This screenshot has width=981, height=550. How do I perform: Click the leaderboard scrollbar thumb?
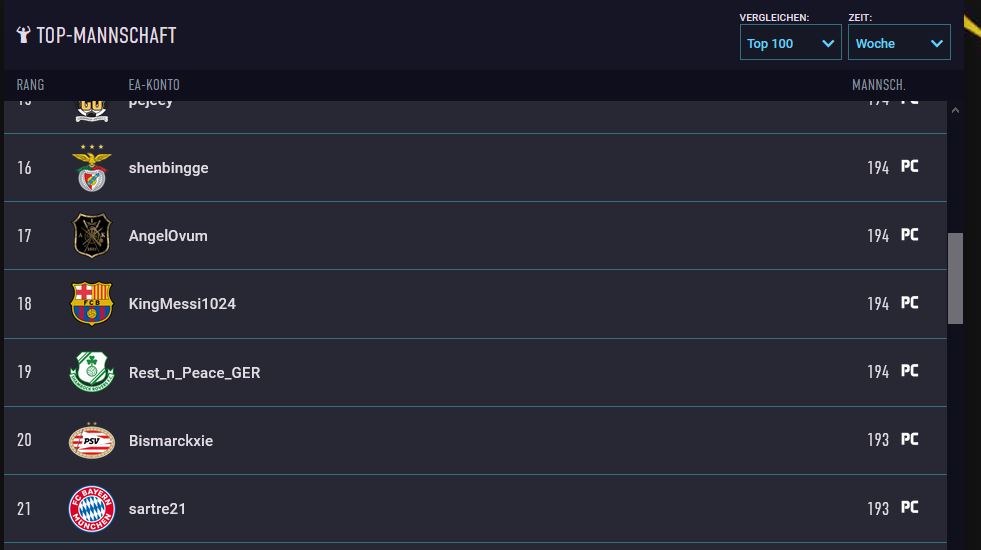point(955,278)
